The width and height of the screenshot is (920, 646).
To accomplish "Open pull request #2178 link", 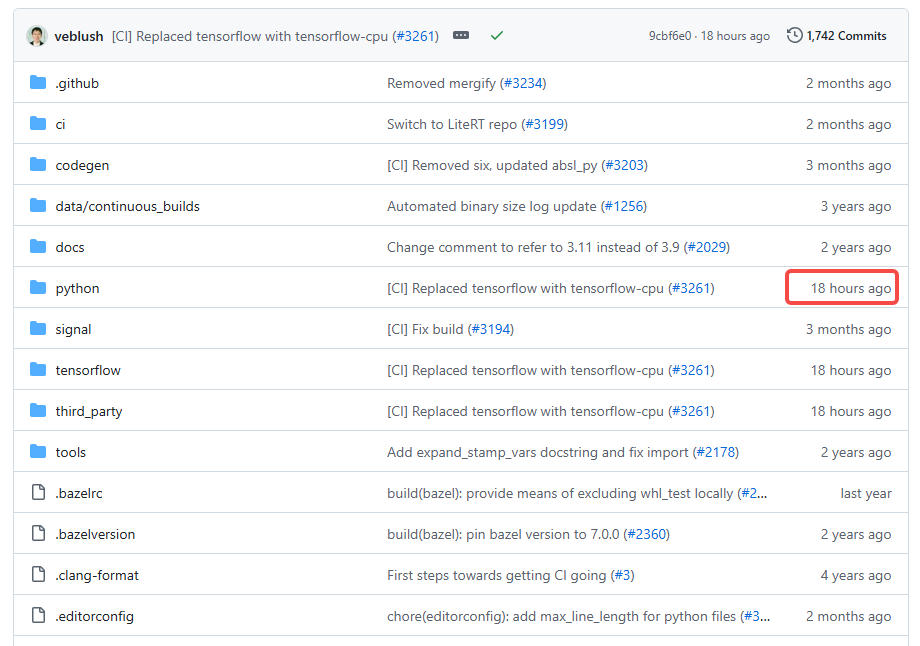I will coord(716,453).
